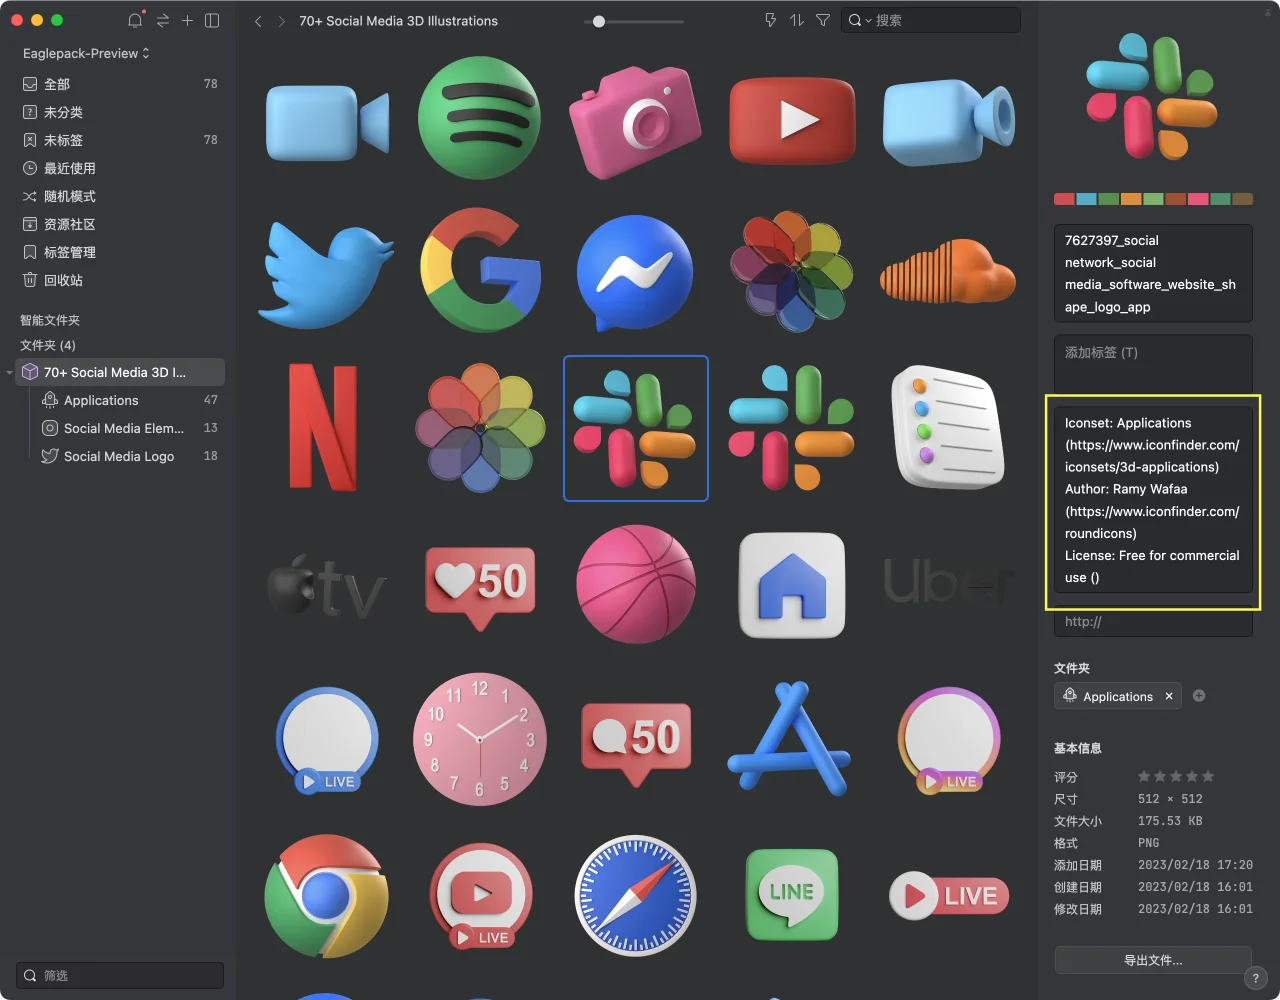Open the Social Media Logo subfolder
Image resolution: width=1280 pixels, height=1000 pixels.
[x=120, y=456]
